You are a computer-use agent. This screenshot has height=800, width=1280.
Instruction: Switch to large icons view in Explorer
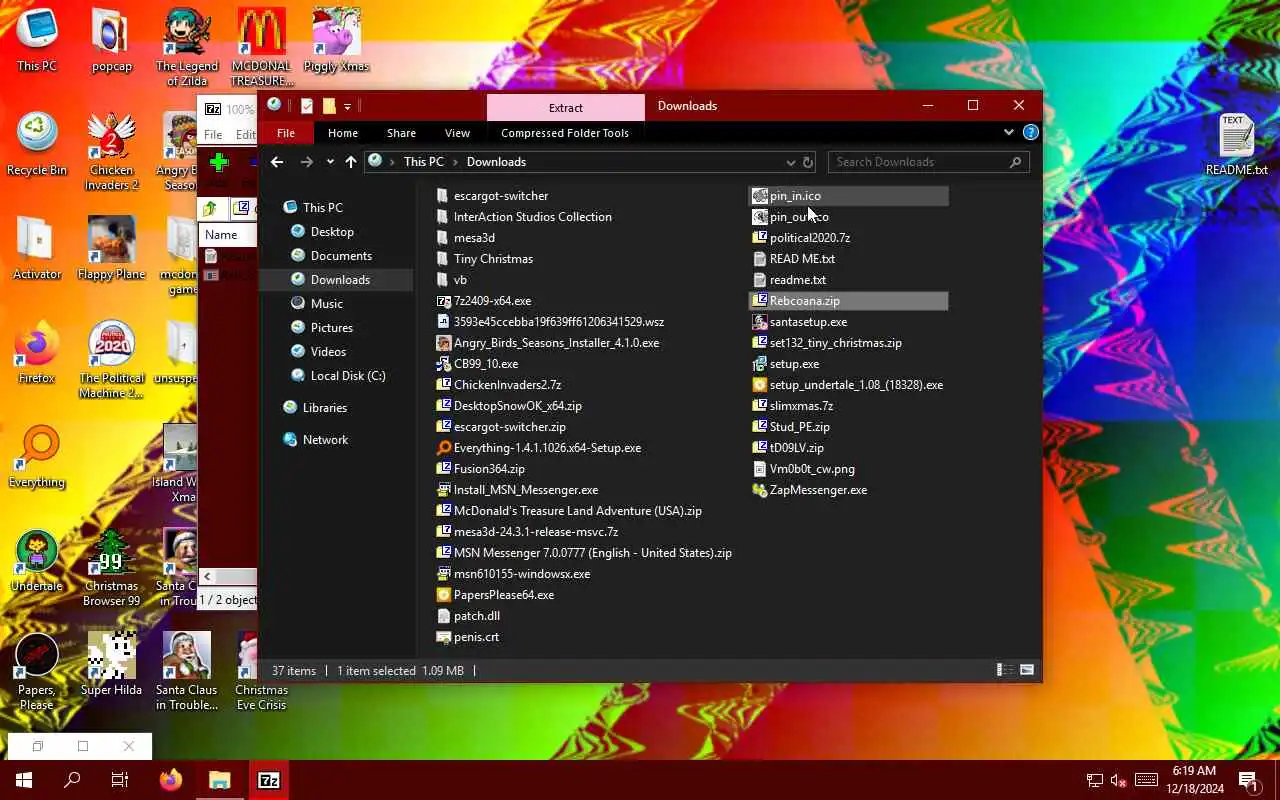pos(1026,670)
